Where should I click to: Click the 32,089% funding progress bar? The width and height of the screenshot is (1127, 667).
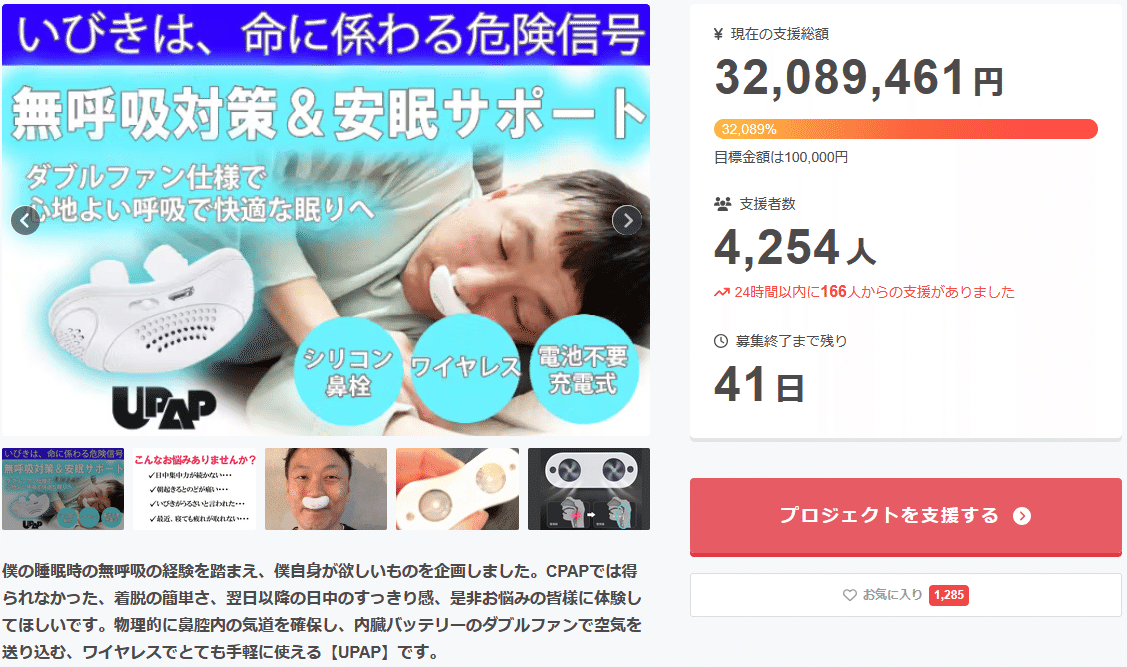(x=906, y=129)
